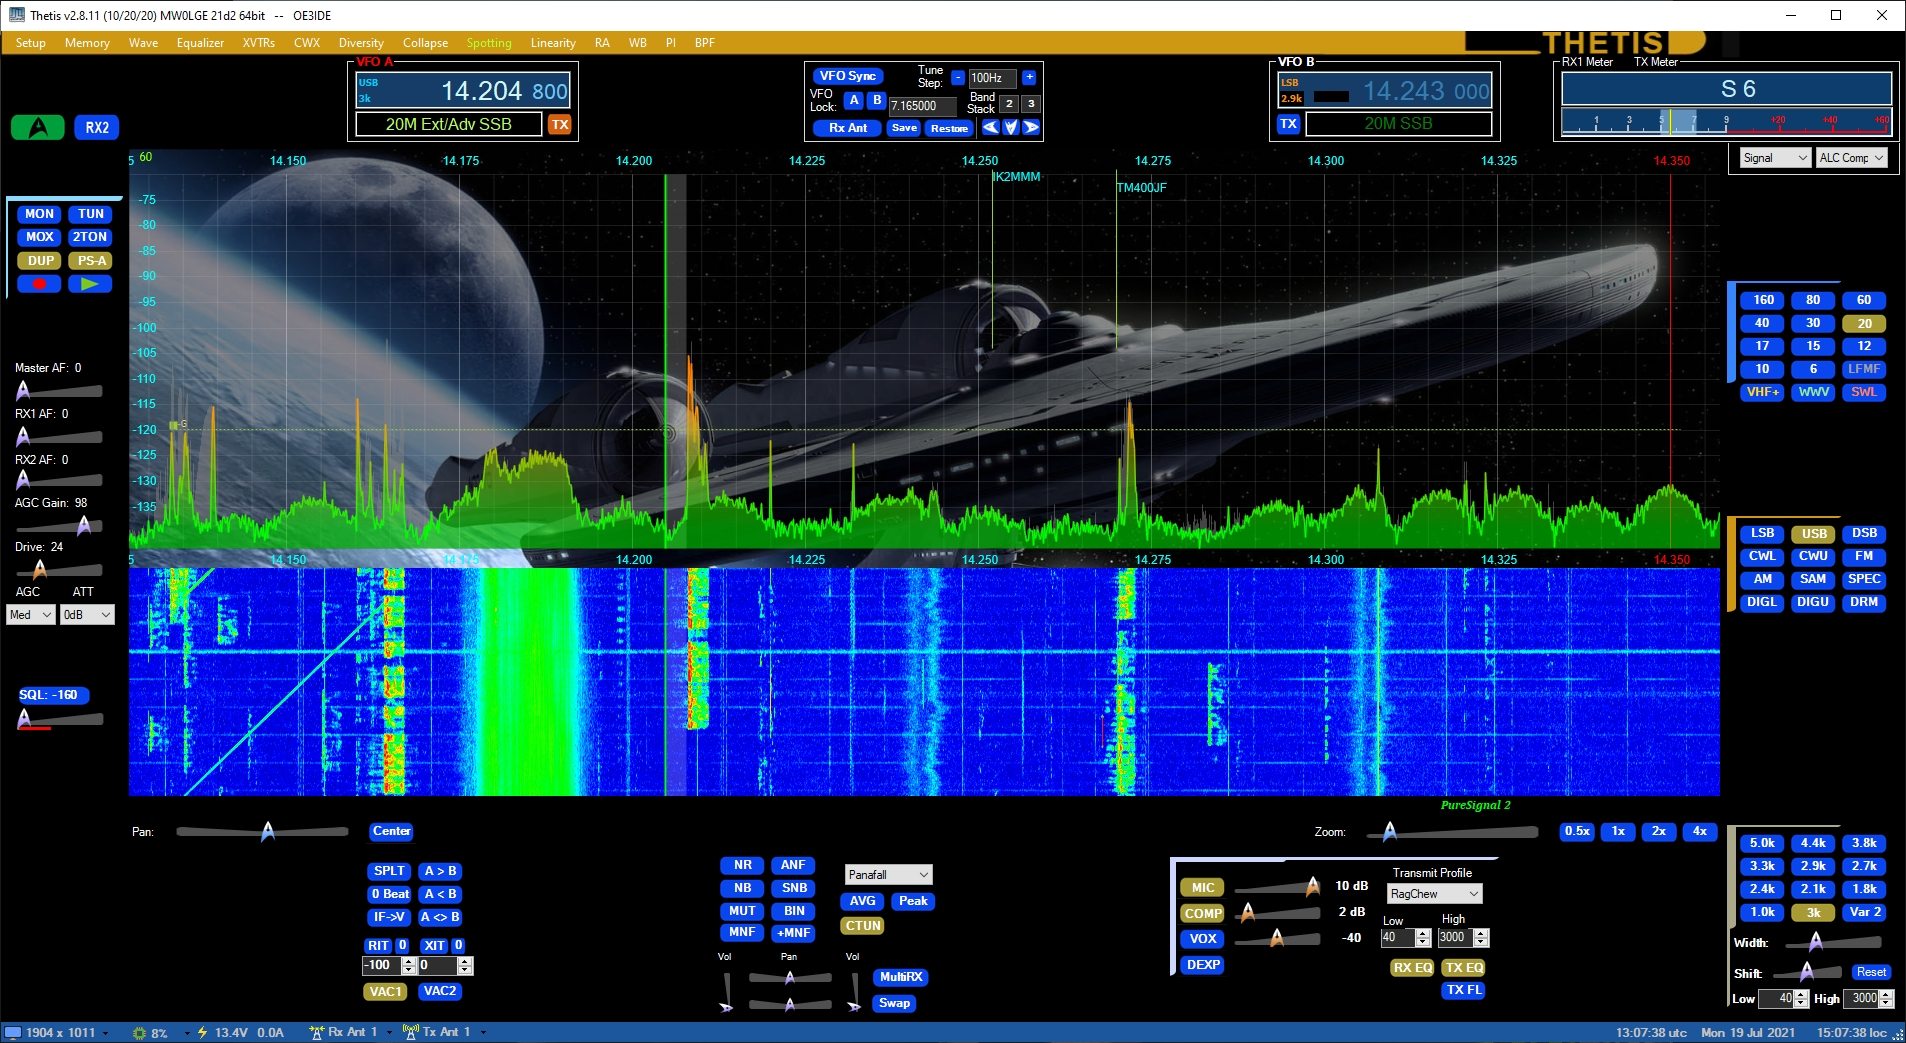
Task: Click the CPU usage chip icon in status bar
Action: 140,1033
